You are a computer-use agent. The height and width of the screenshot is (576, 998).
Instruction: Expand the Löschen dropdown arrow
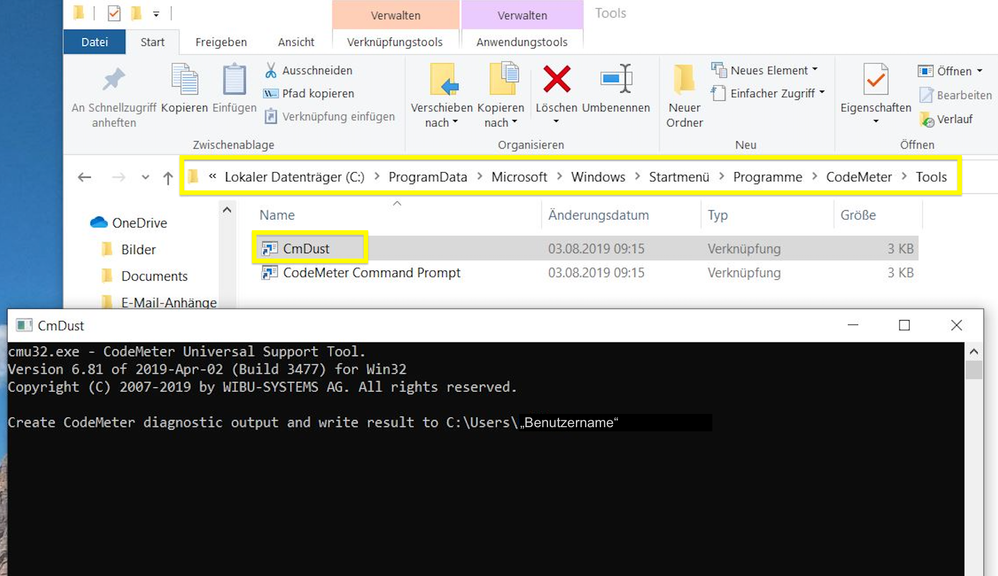(x=556, y=122)
